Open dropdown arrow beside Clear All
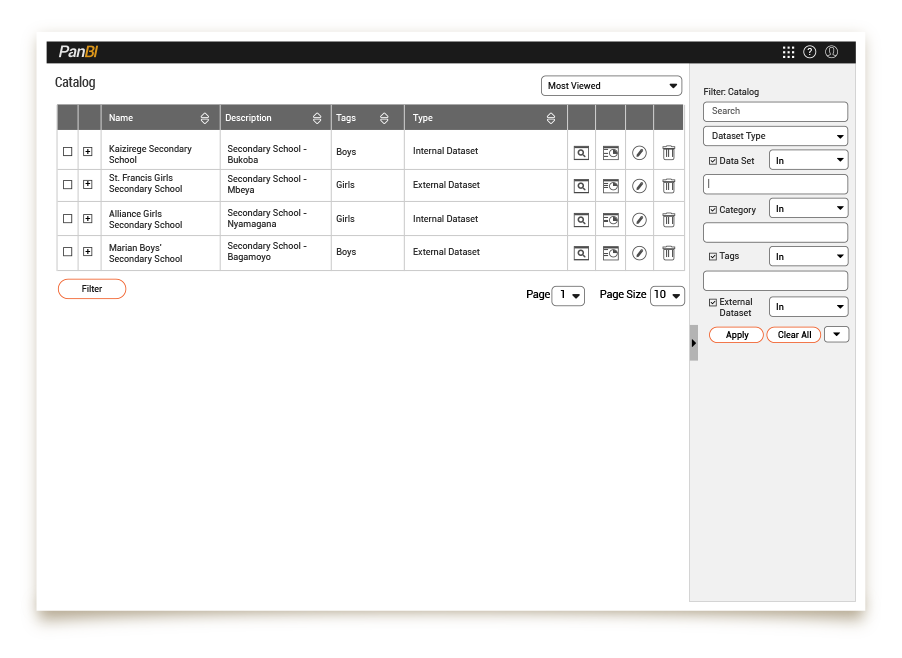 tap(836, 335)
